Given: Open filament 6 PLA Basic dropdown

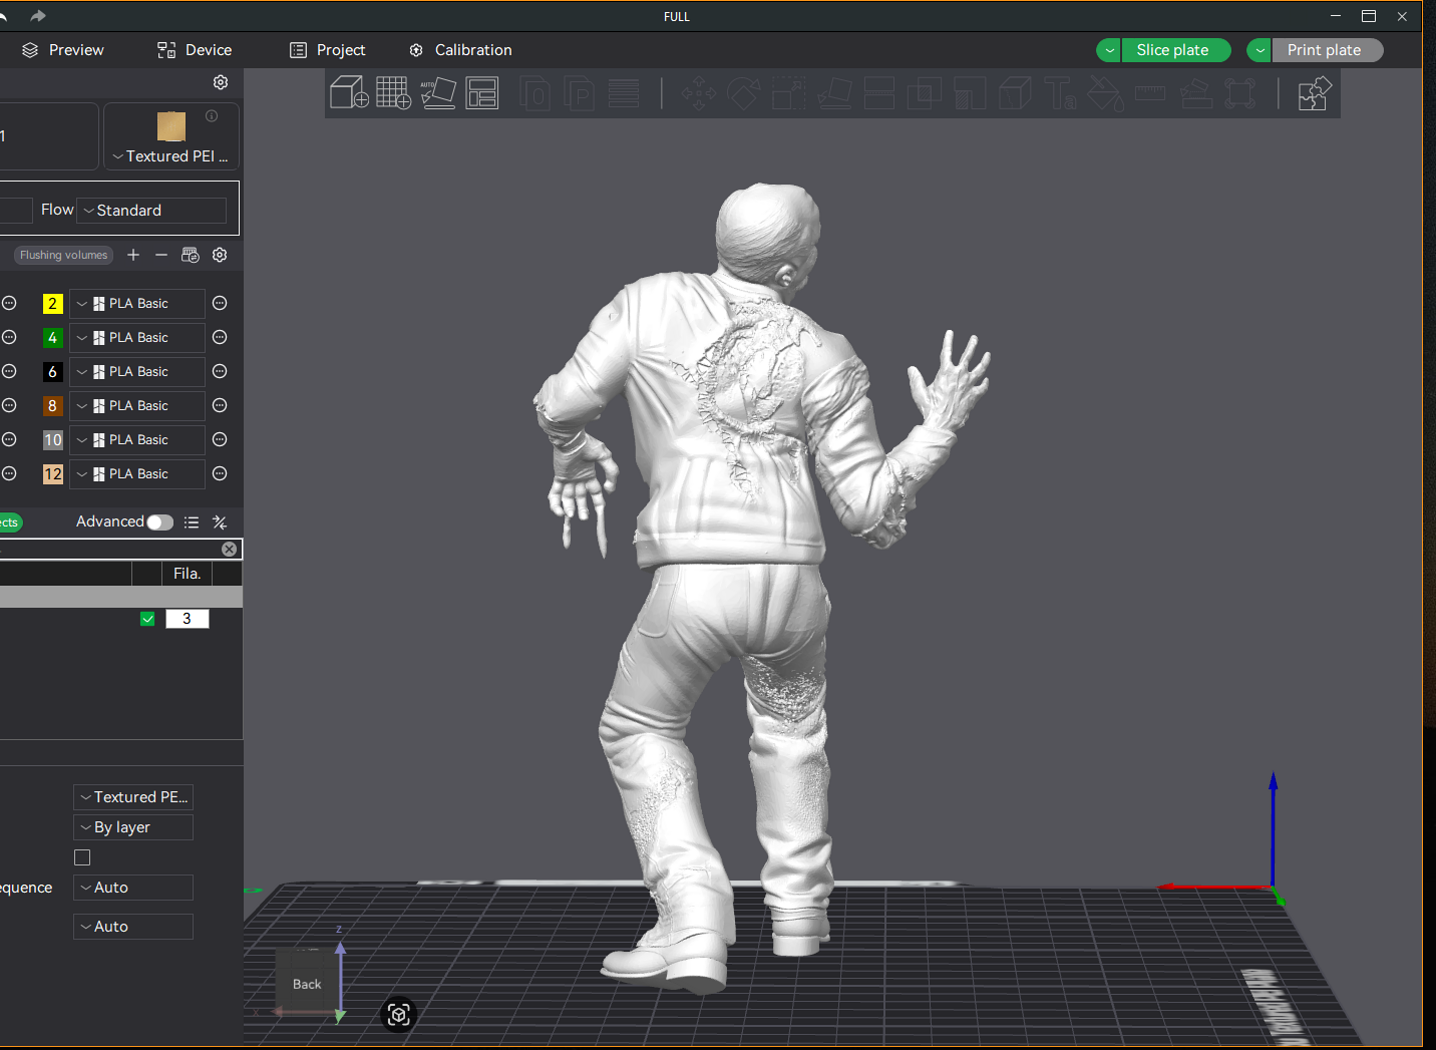Looking at the screenshot, I should pyautogui.click(x=137, y=372).
